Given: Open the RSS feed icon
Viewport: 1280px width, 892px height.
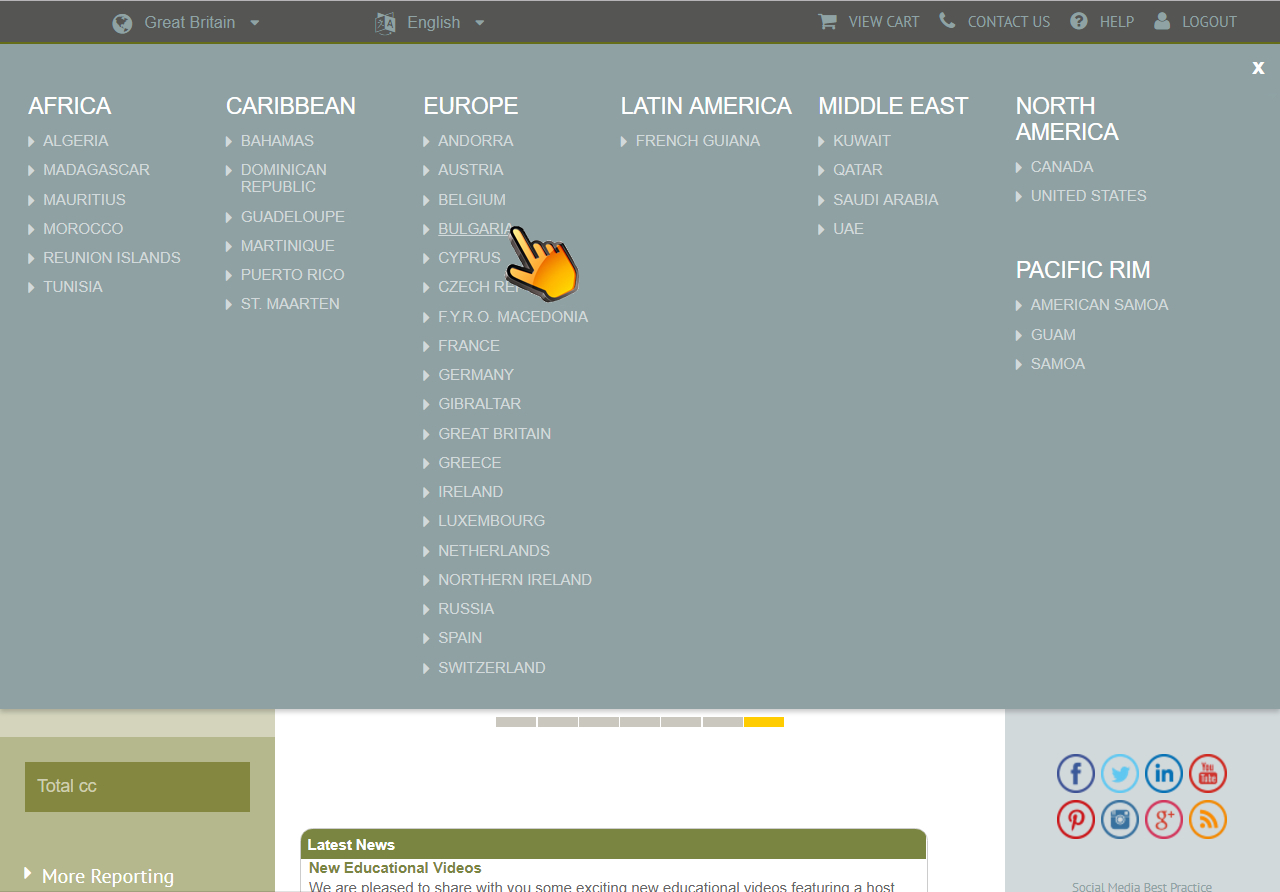Looking at the screenshot, I should pyautogui.click(x=1208, y=820).
